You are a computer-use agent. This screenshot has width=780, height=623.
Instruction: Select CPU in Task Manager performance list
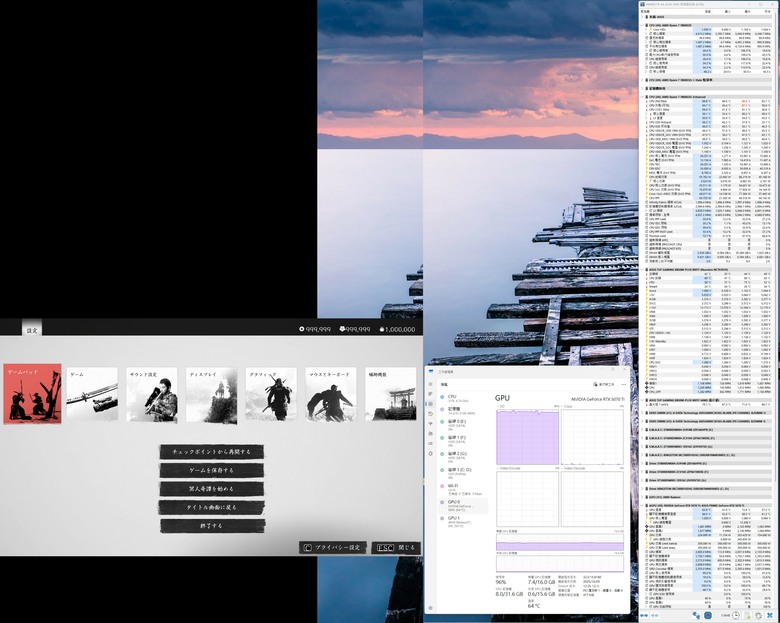point(464,399)
